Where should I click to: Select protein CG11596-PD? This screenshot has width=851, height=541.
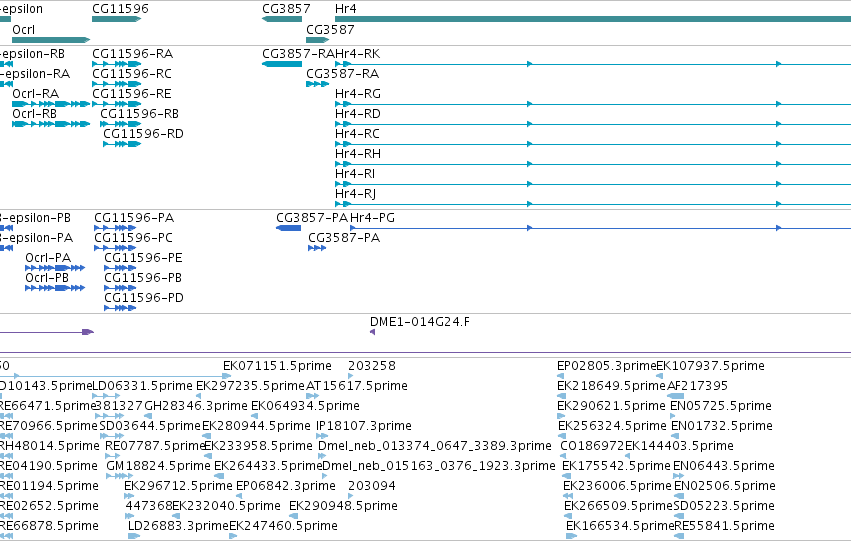[x=120, y=308]
